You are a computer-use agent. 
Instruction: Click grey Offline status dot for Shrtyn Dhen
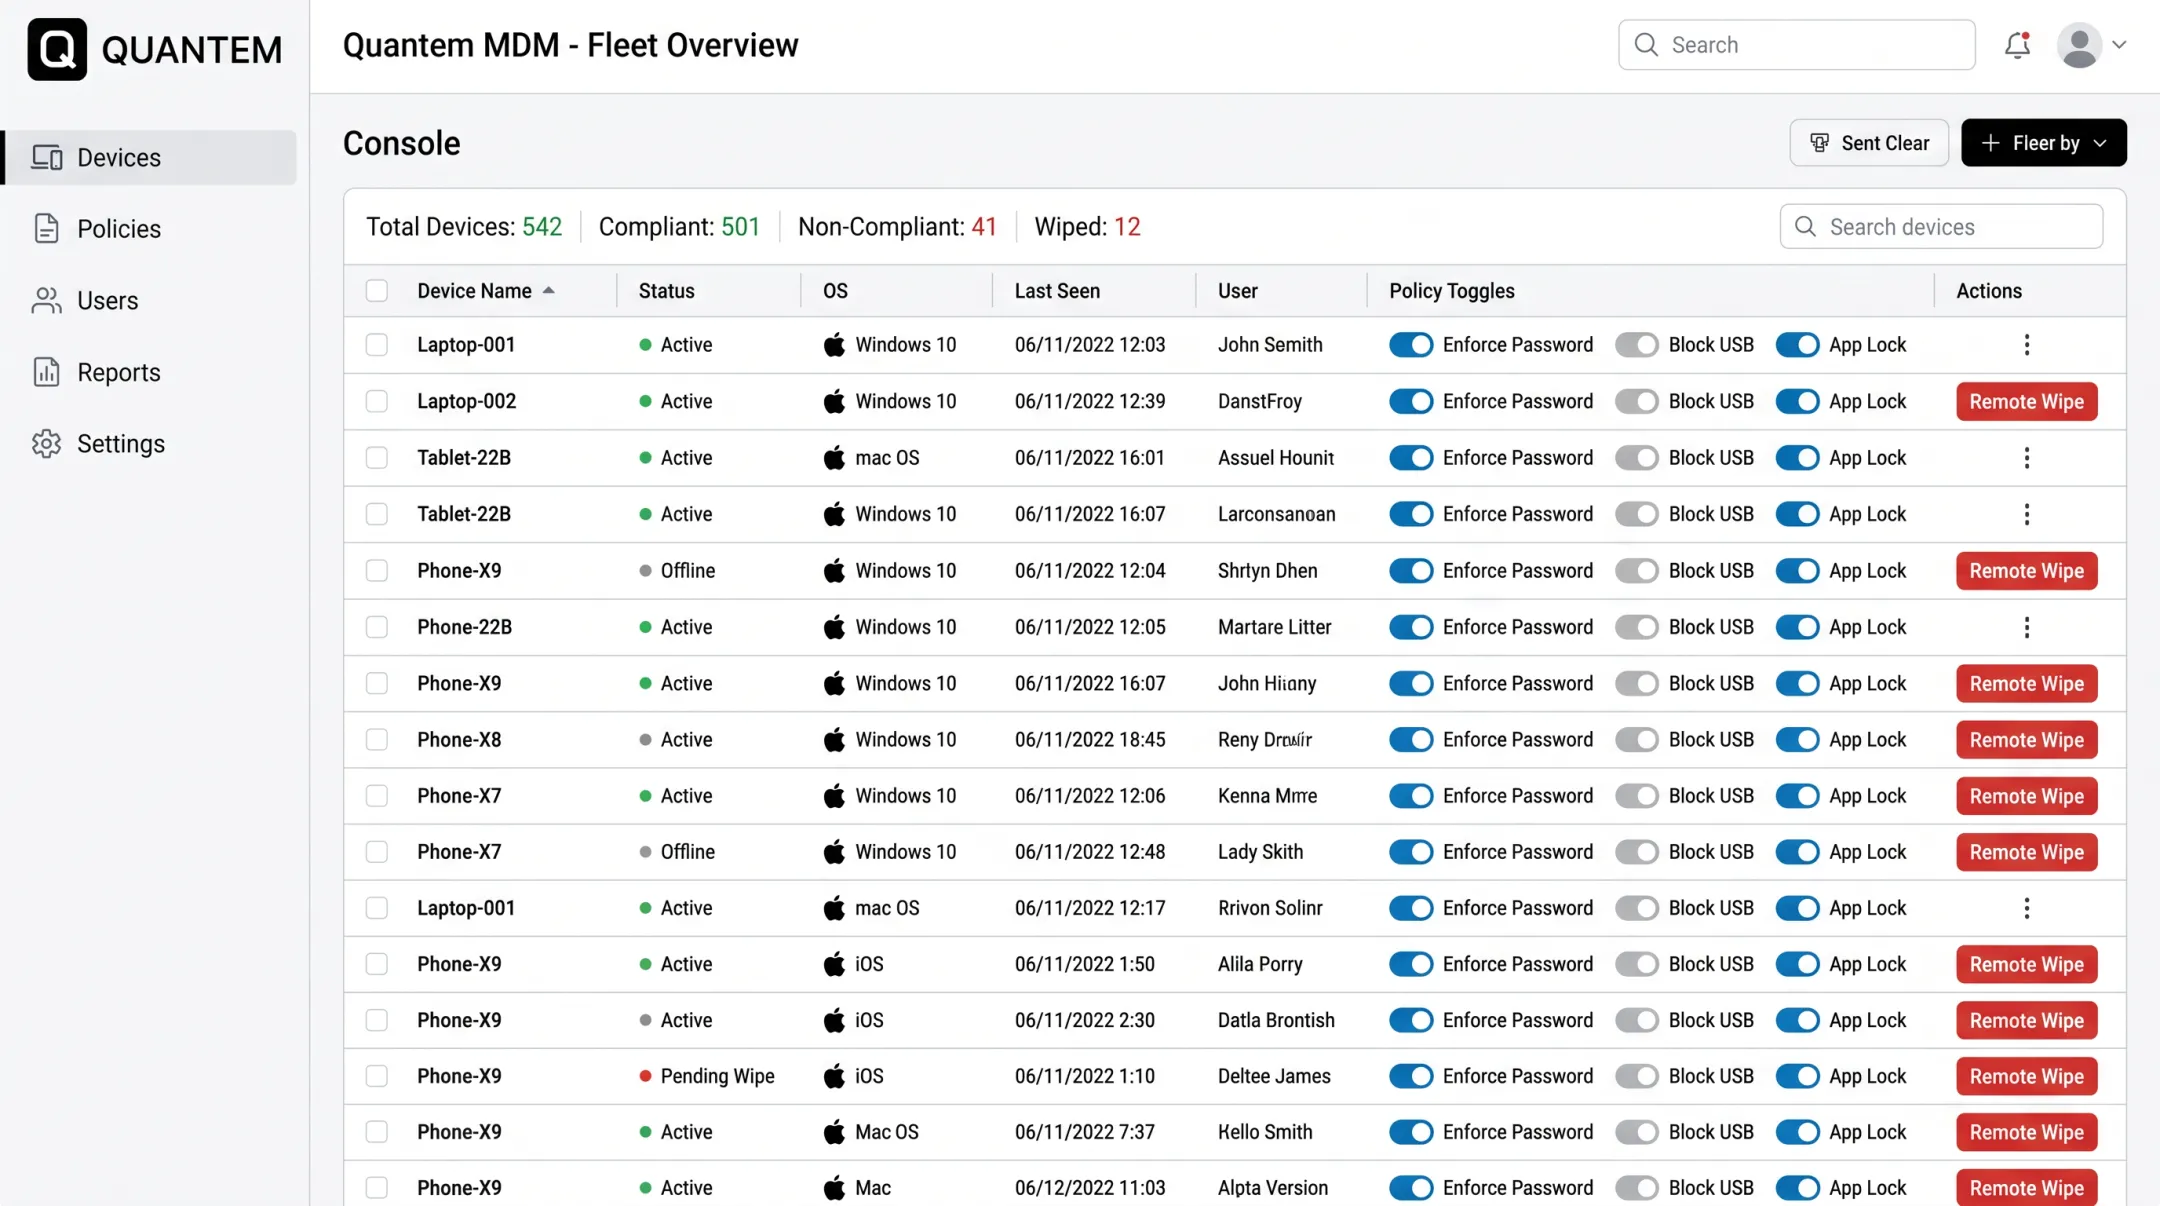coord(645,571)
